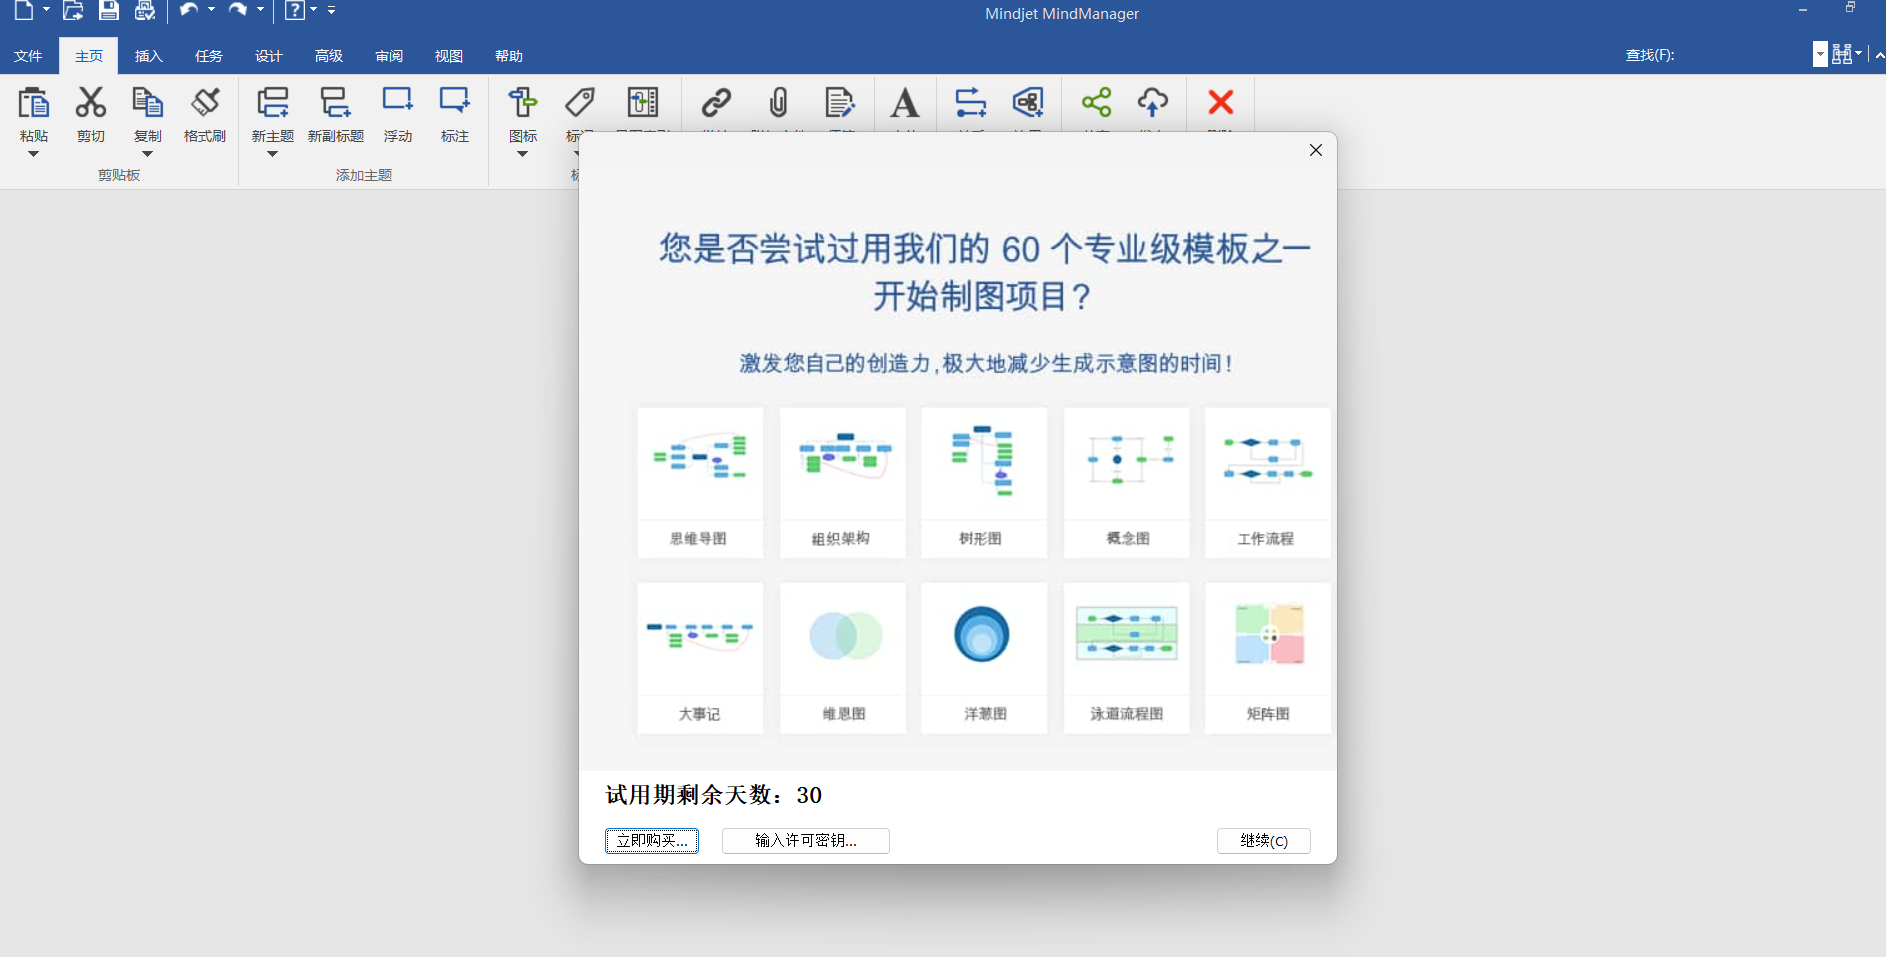
Task: Switch to the 设计 ribbon tab
Action: pyautogui.click(x=269, y=56)
